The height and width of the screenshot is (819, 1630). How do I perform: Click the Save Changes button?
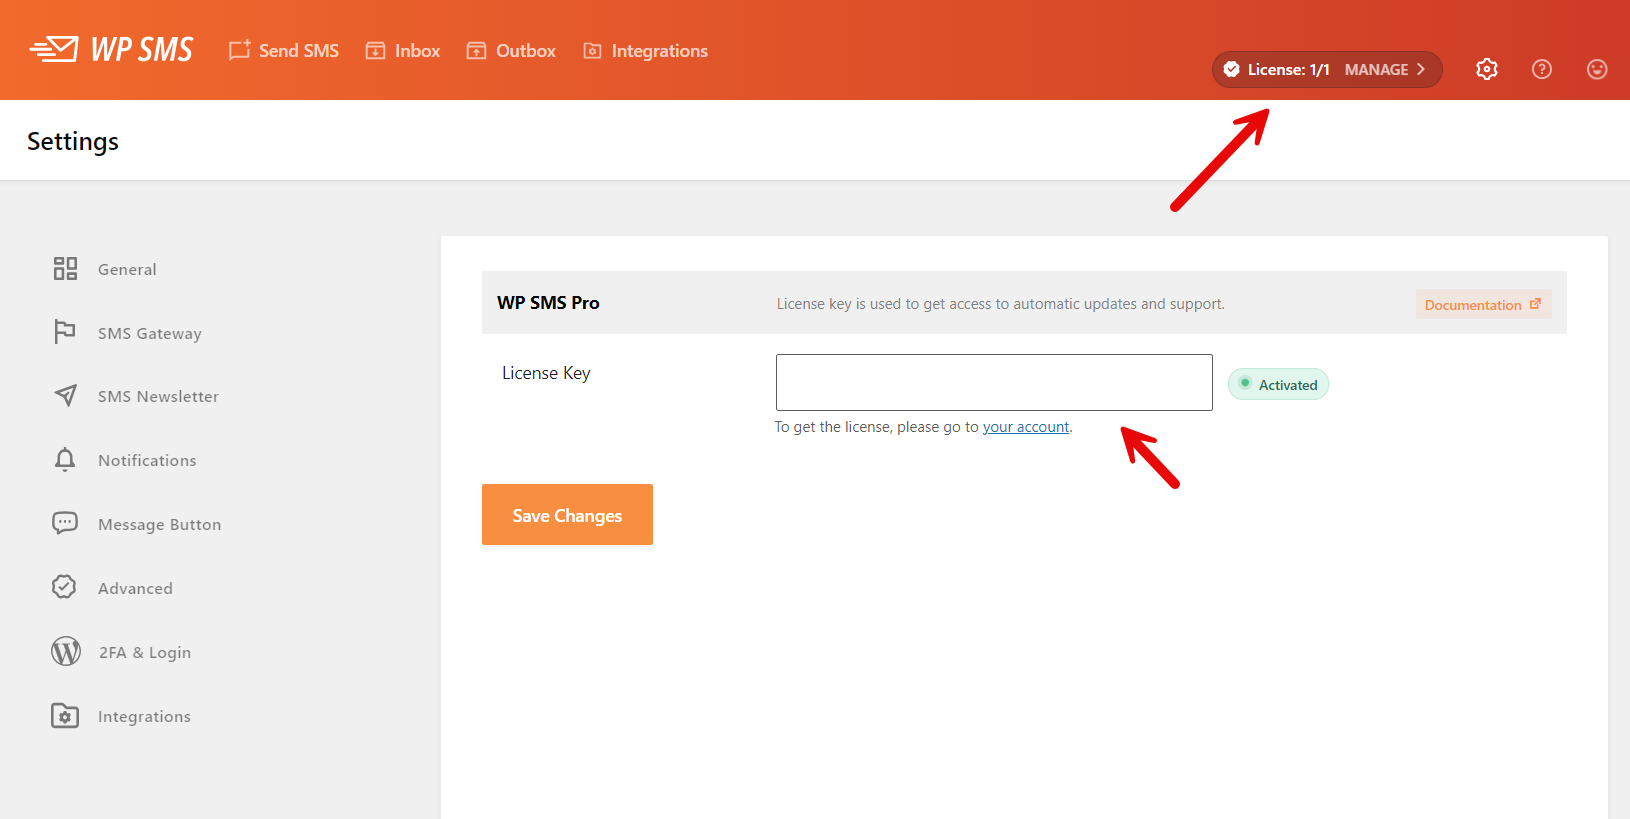[x=567, y=515]
